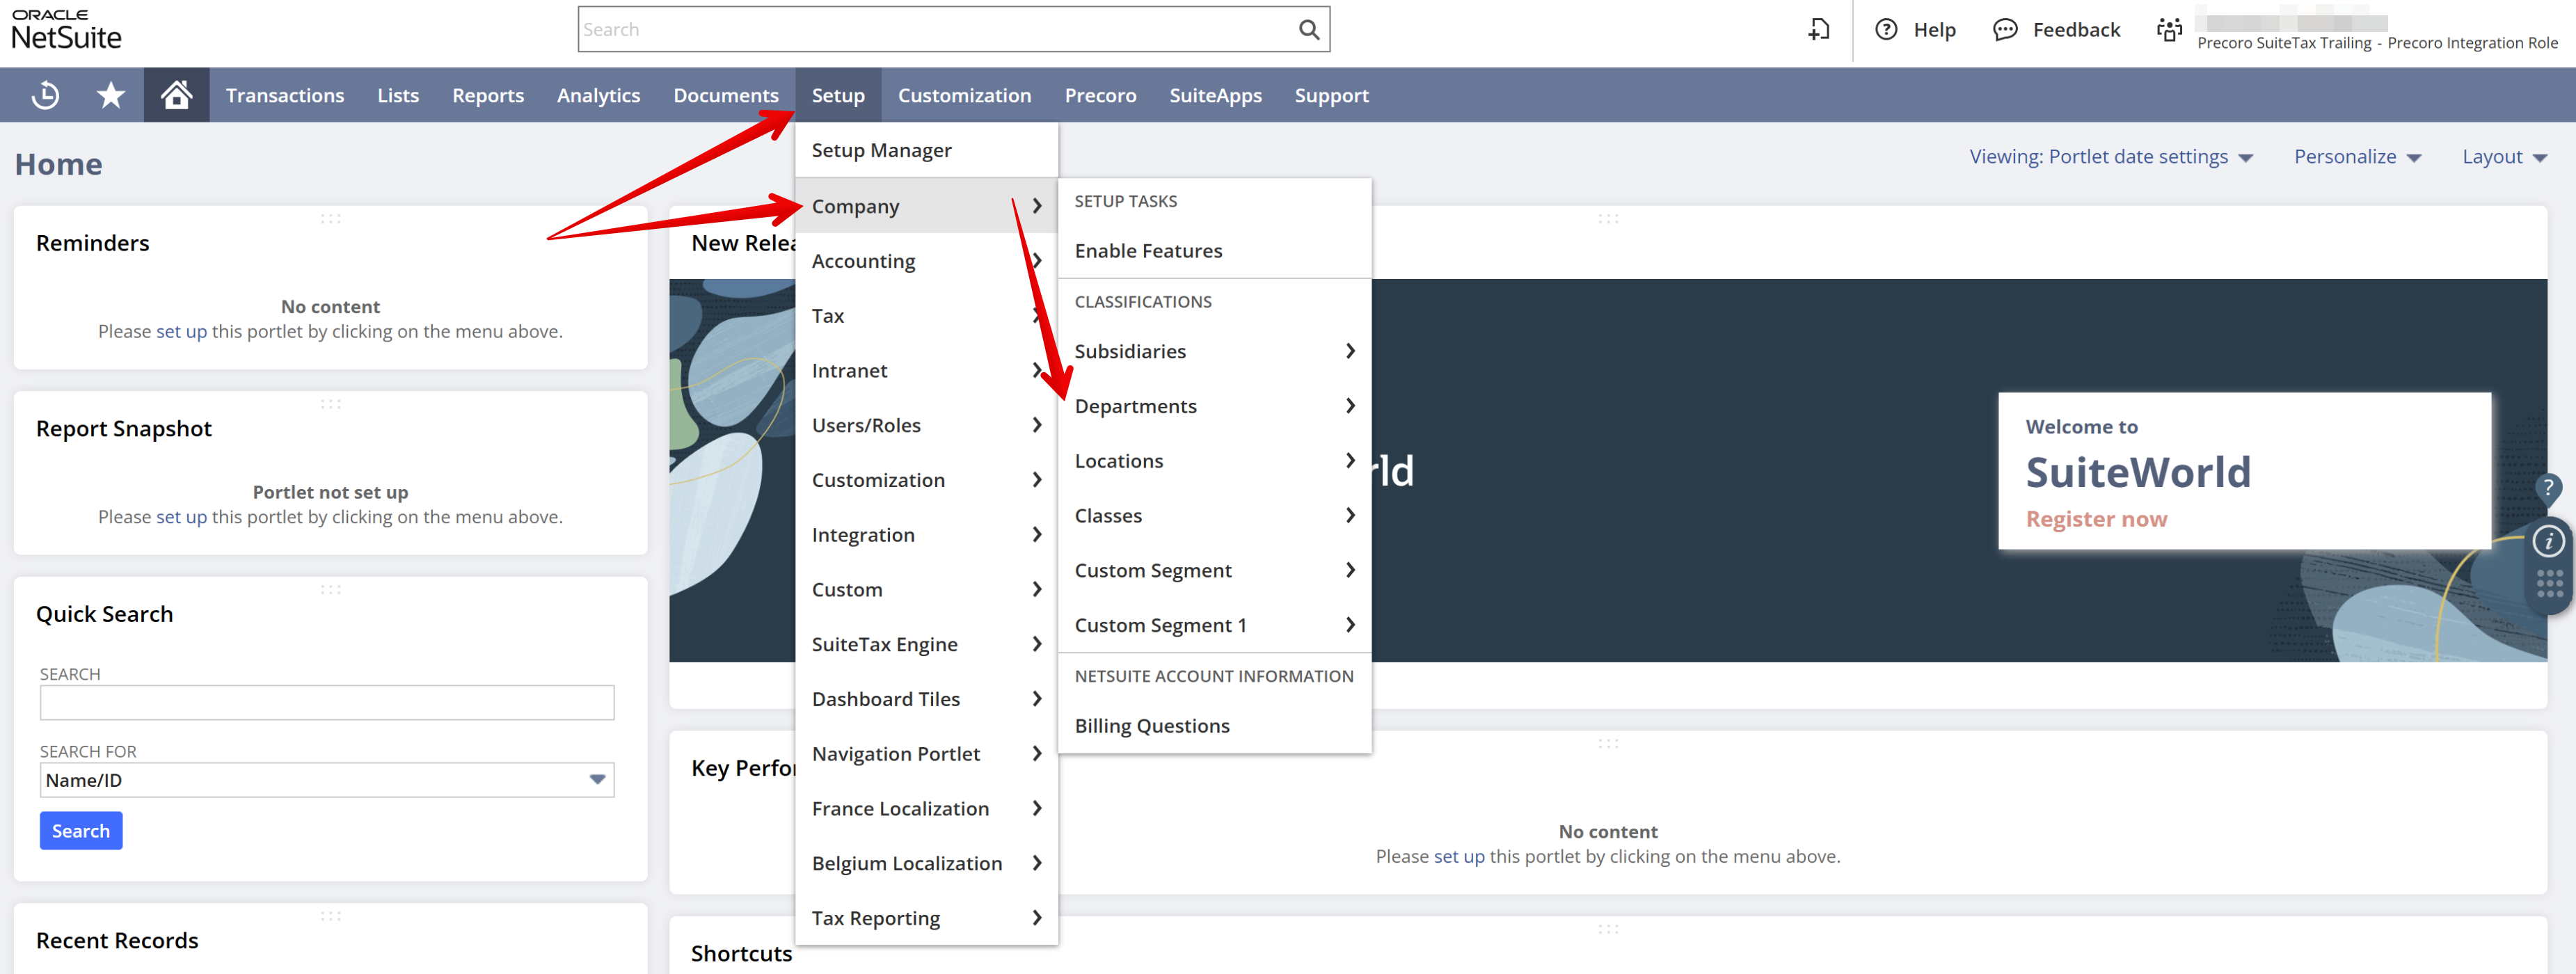Viewport: 2576px width, 974px height.
Task: Select Intranet in the Setup menu
Action: pos(926,370)
